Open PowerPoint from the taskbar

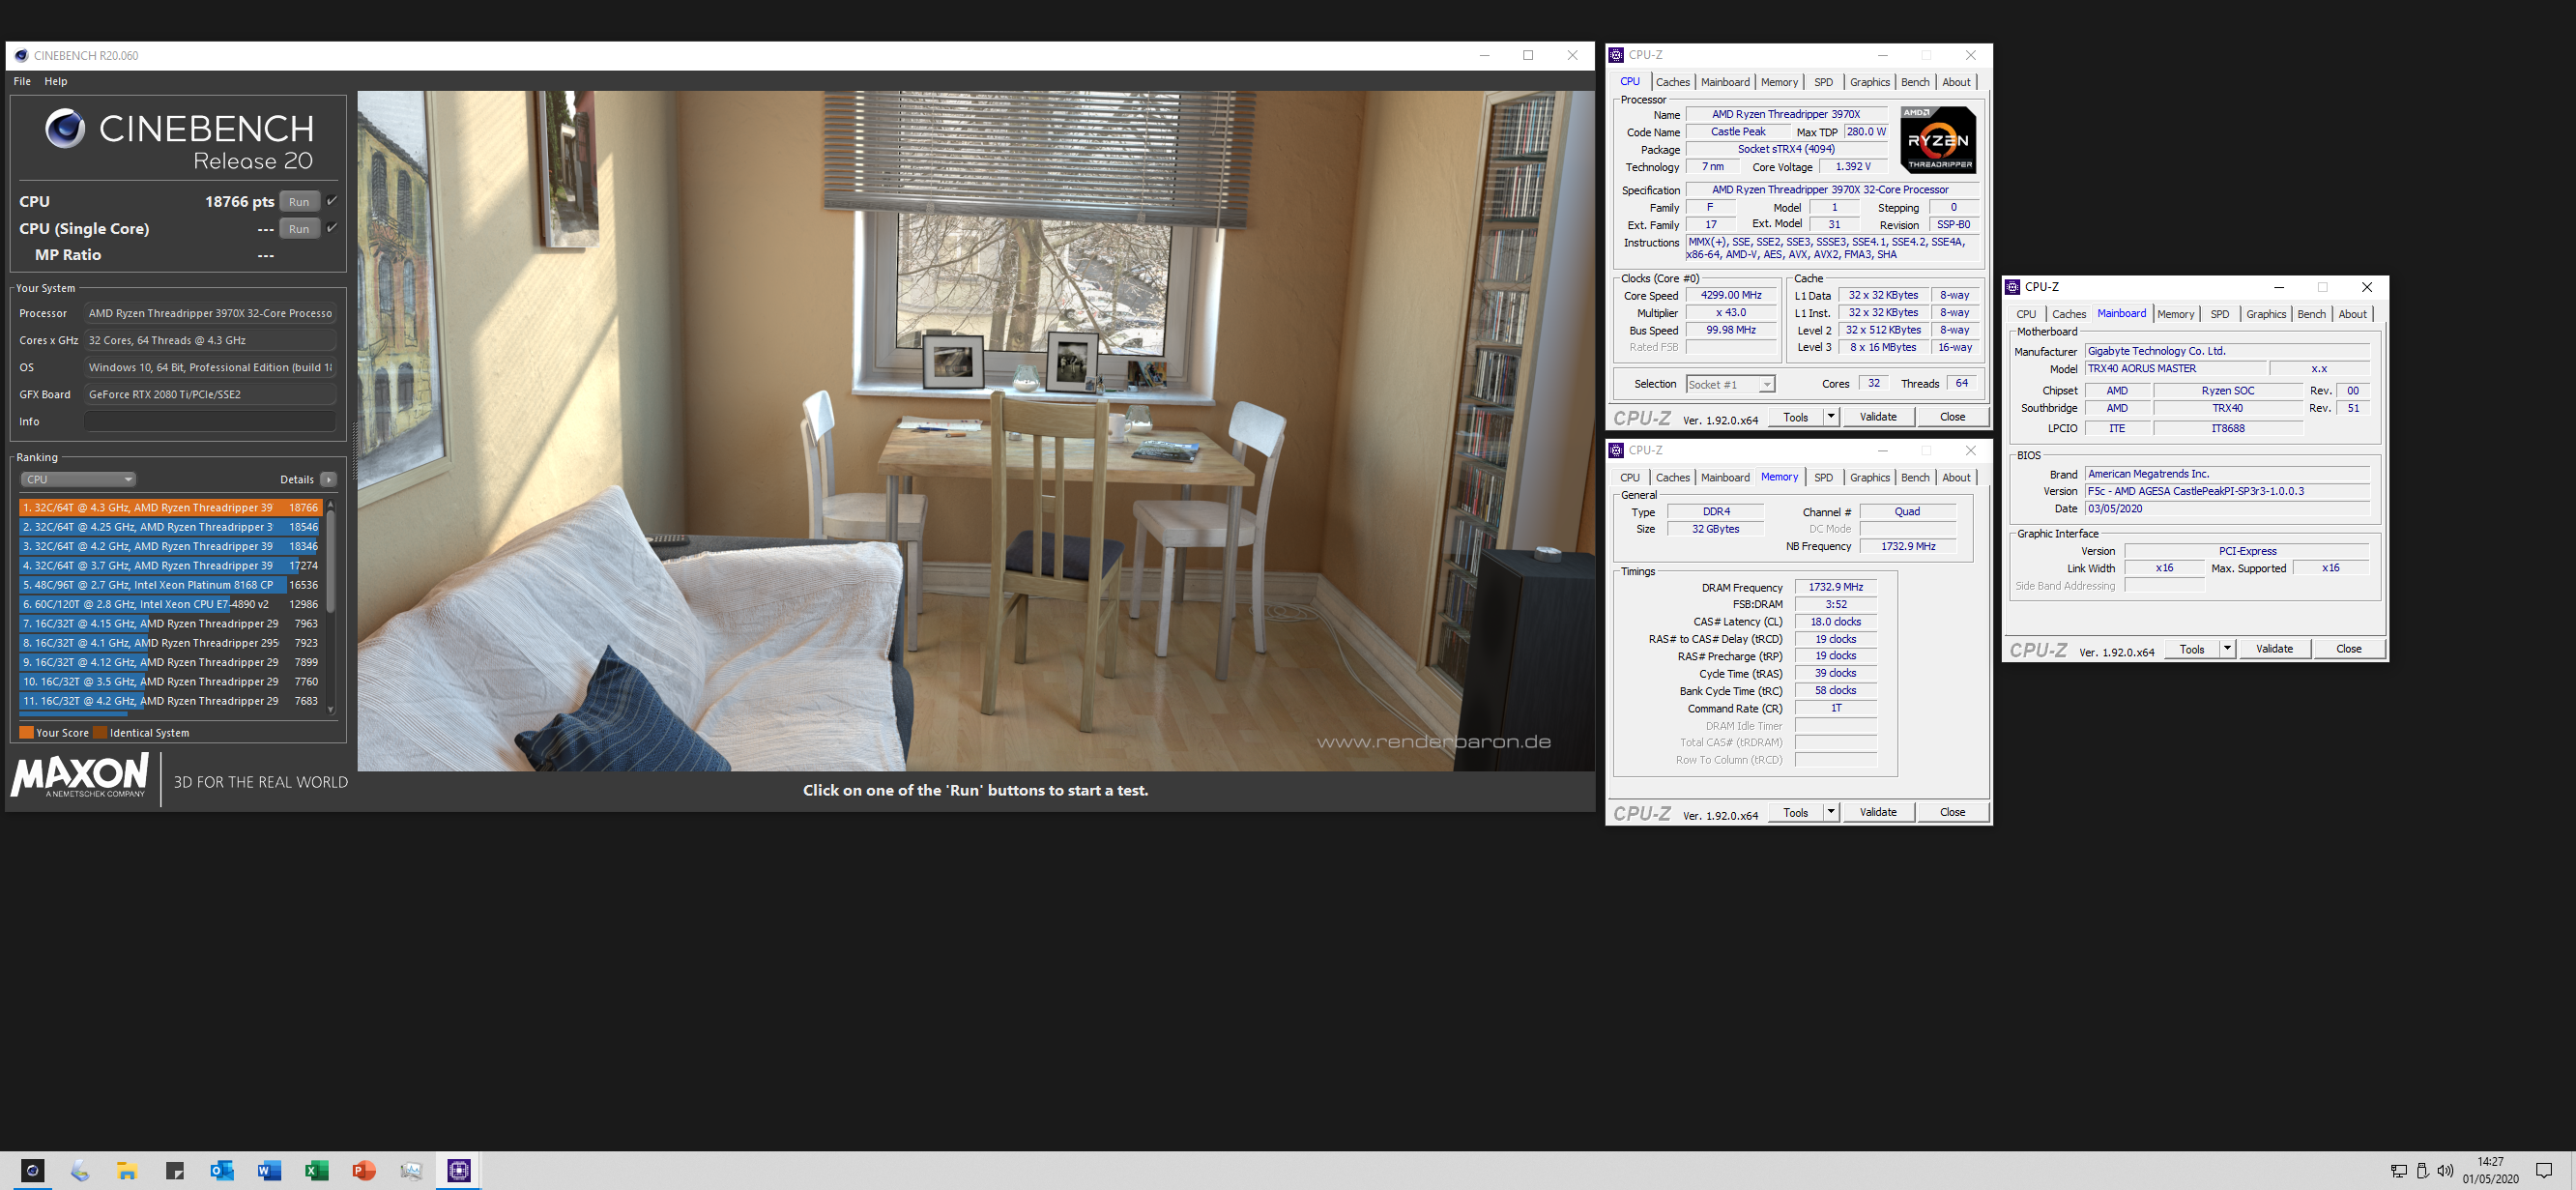[364, 1170]
